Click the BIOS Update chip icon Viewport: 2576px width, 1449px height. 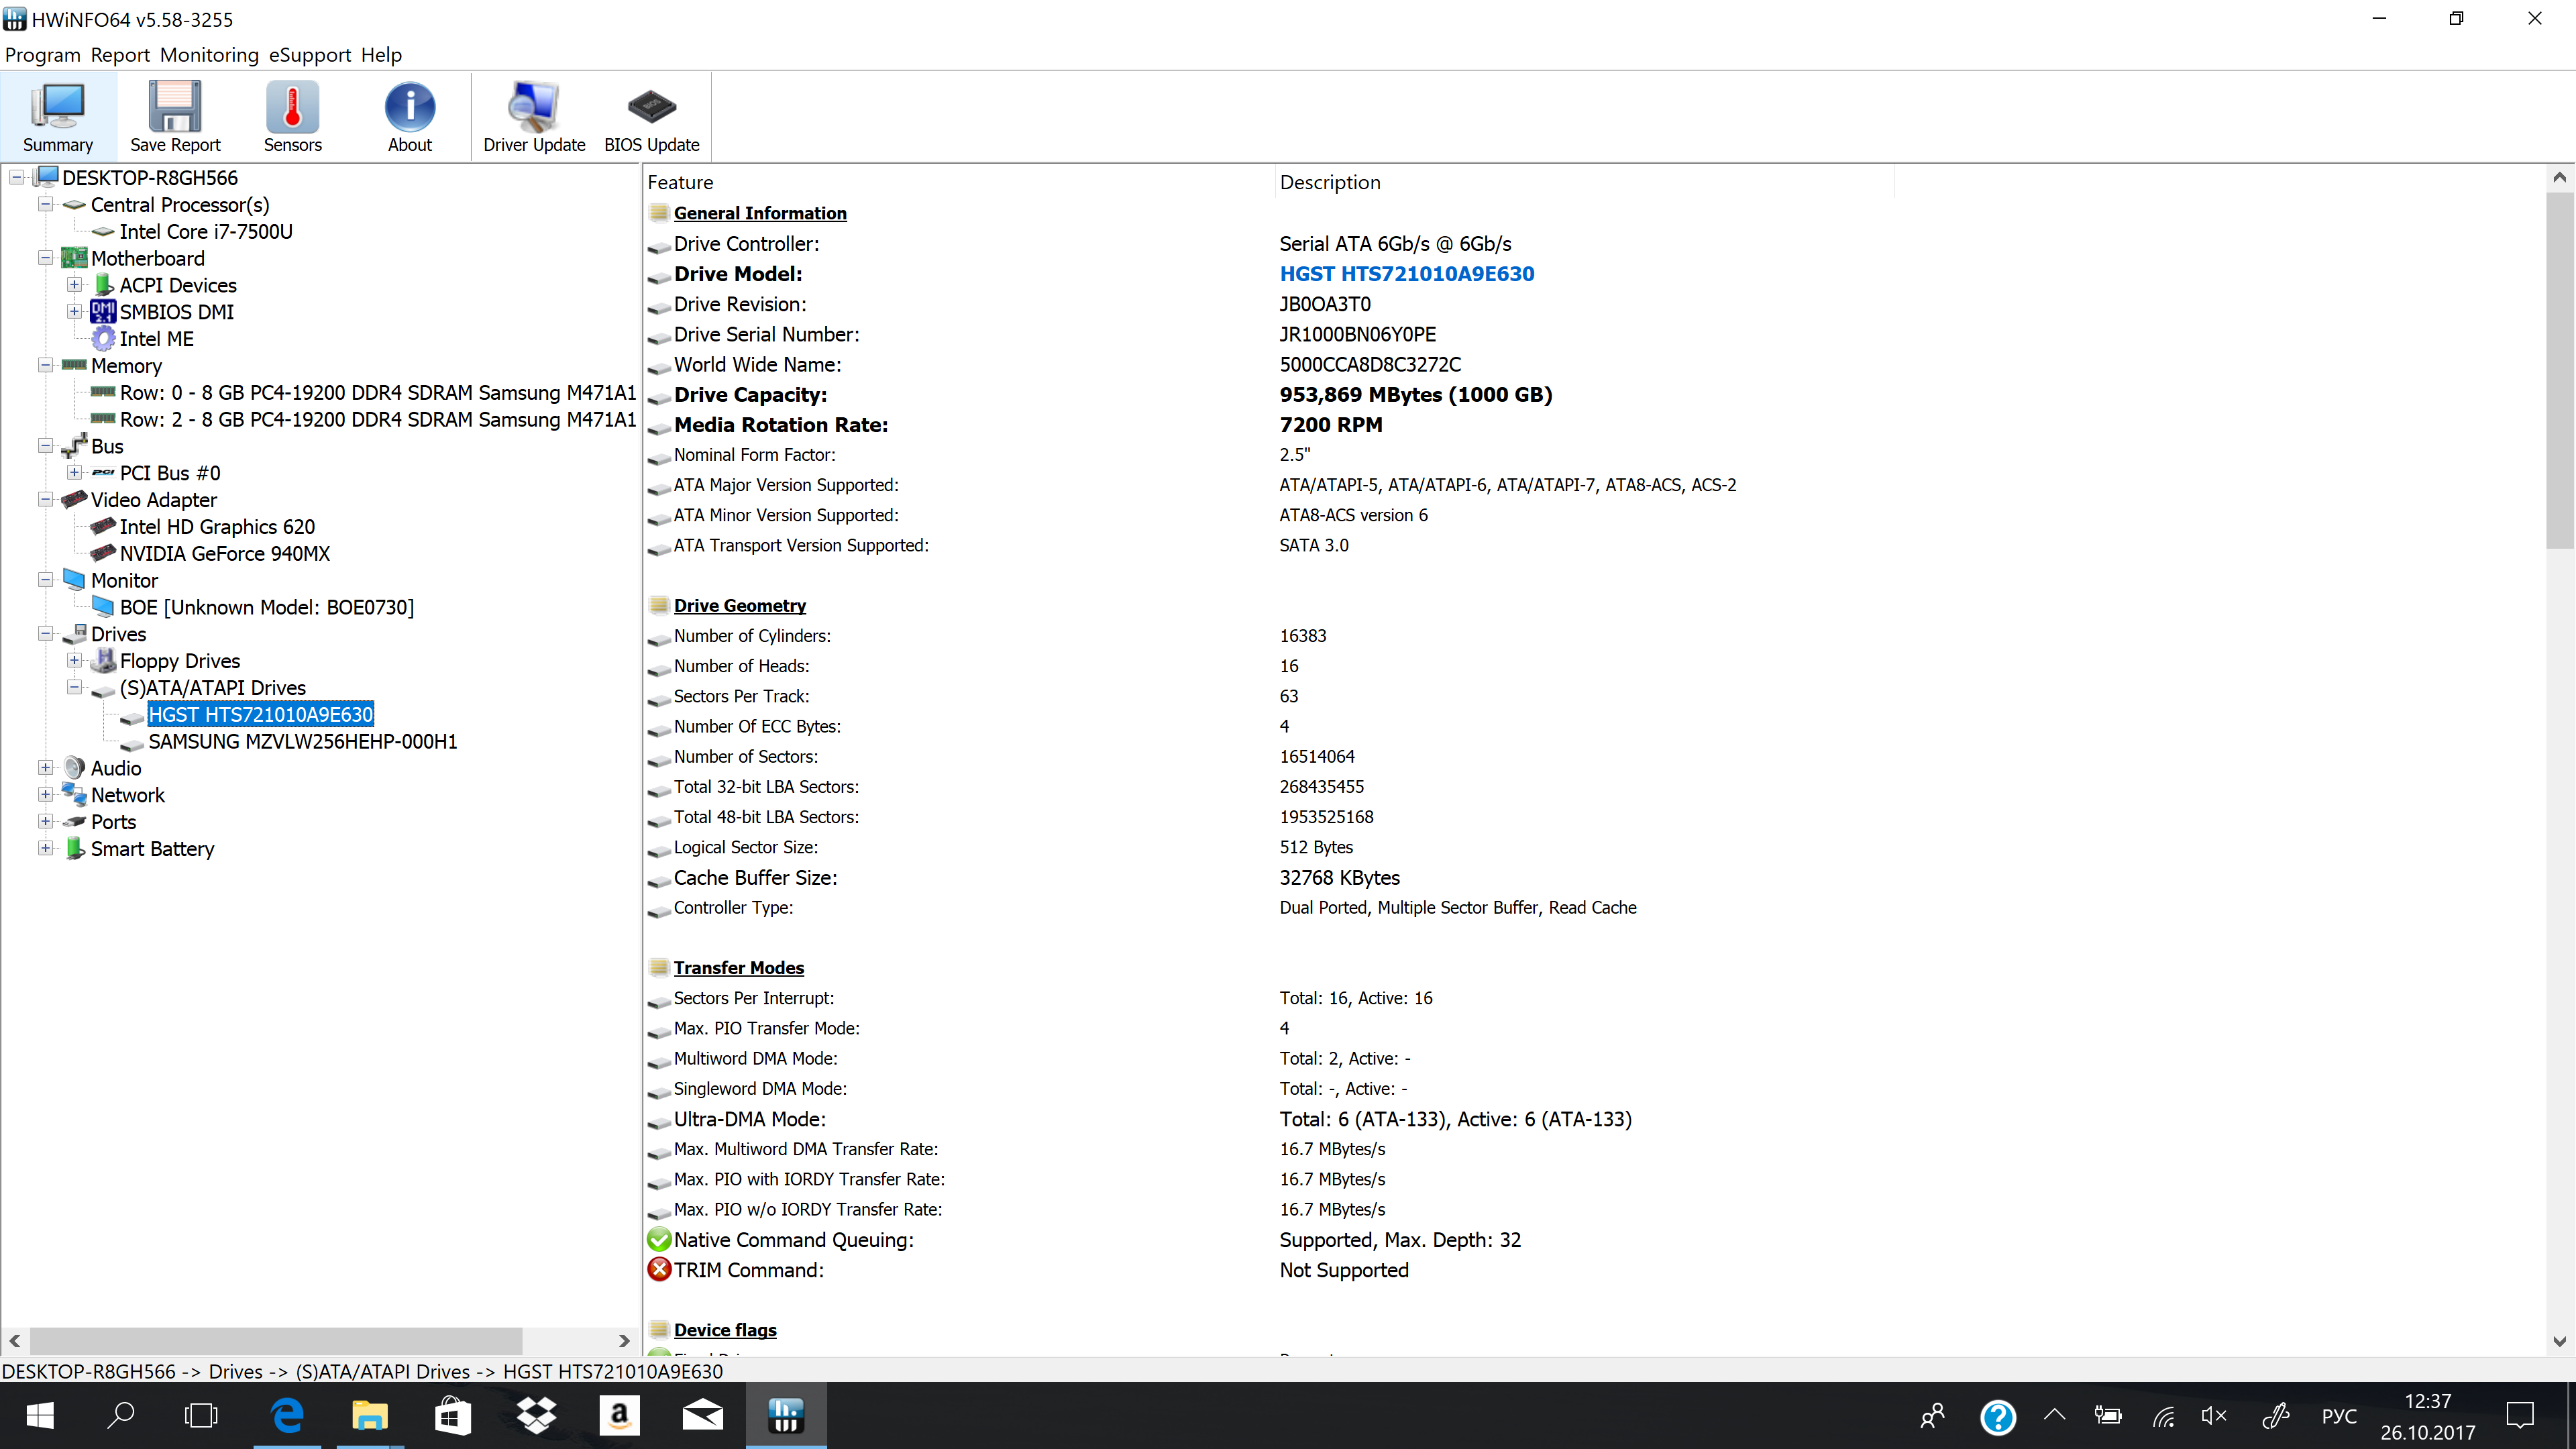(652, 117)
